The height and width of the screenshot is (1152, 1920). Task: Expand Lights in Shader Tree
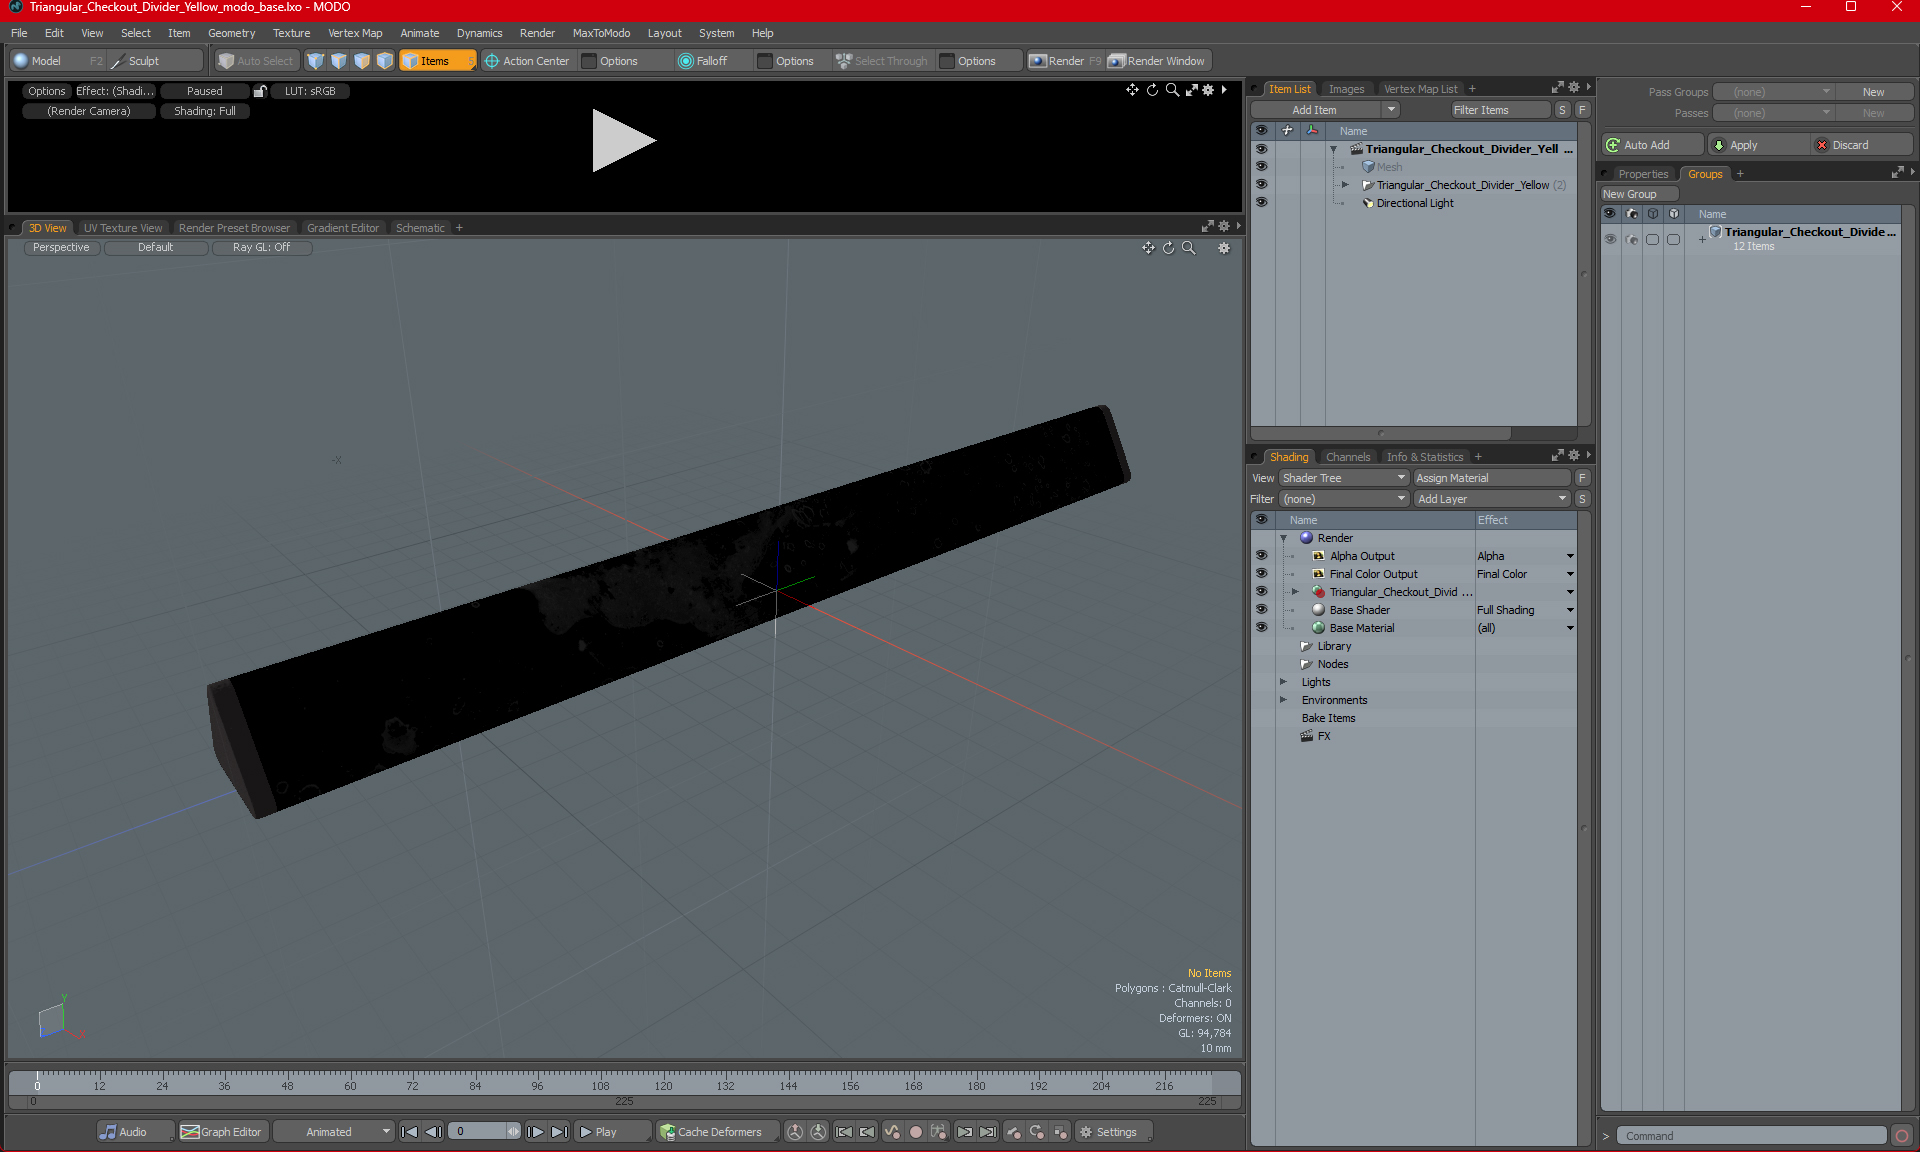[1284, 682]
